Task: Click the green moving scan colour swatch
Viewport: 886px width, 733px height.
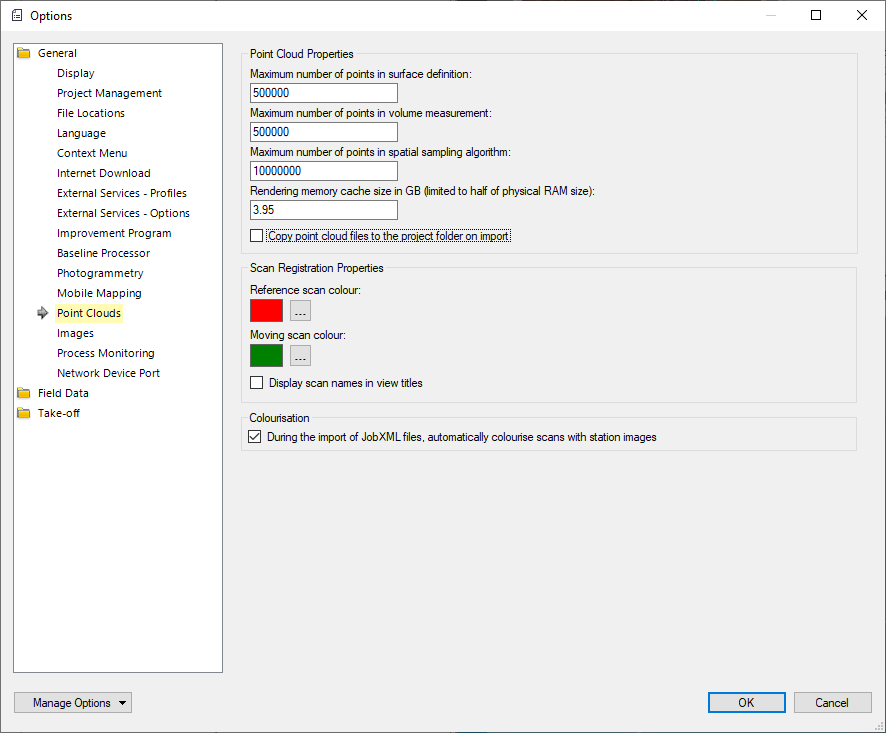Action: (266, 356)
